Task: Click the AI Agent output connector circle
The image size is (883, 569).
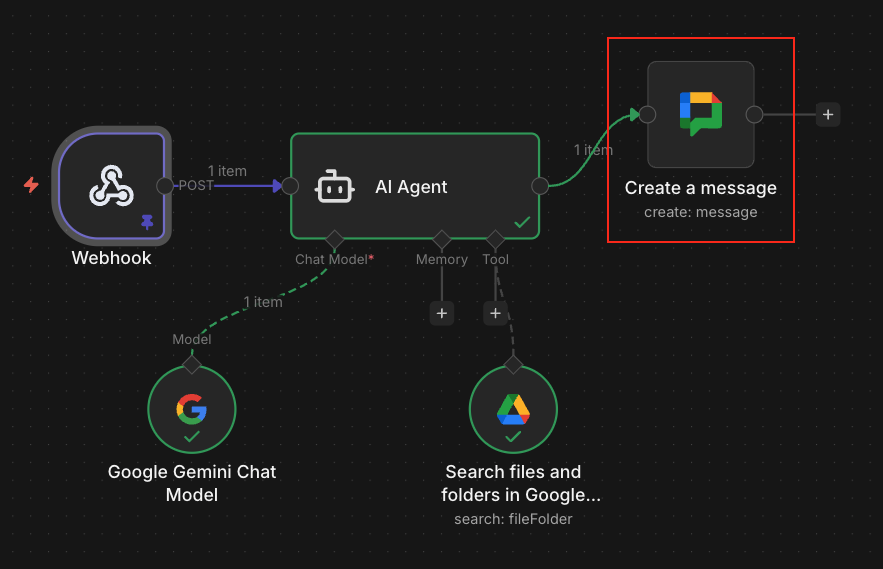Action: point(540,185)
